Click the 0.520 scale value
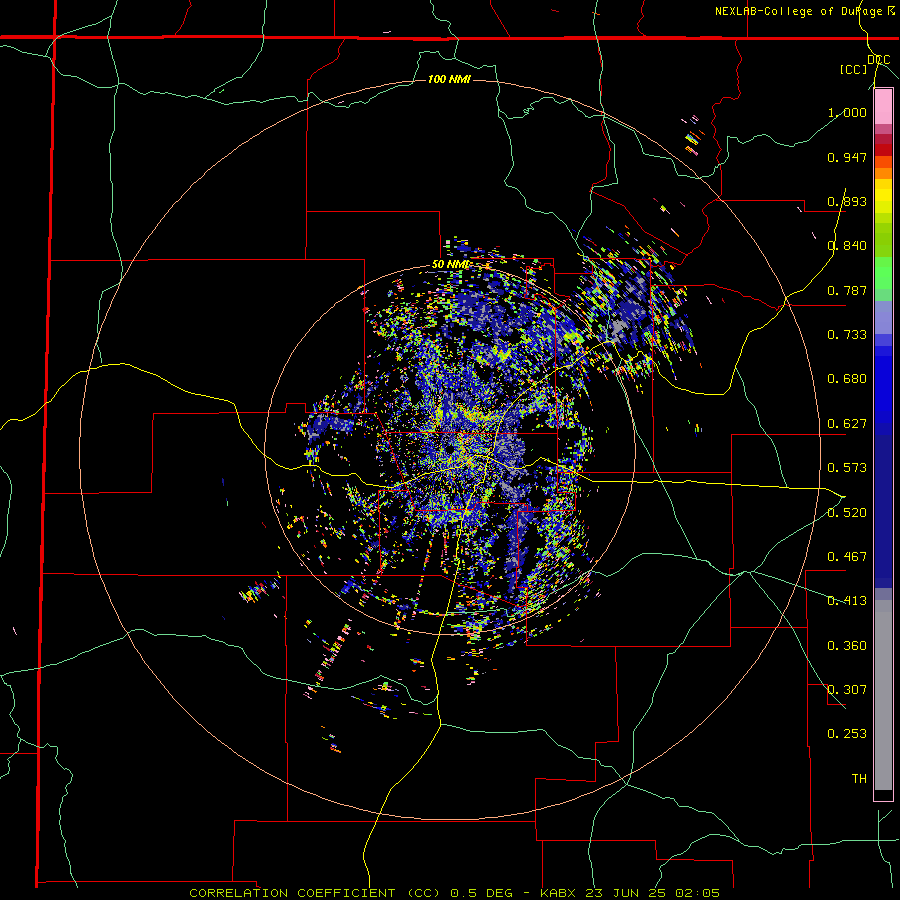 [x=847, y=513]
